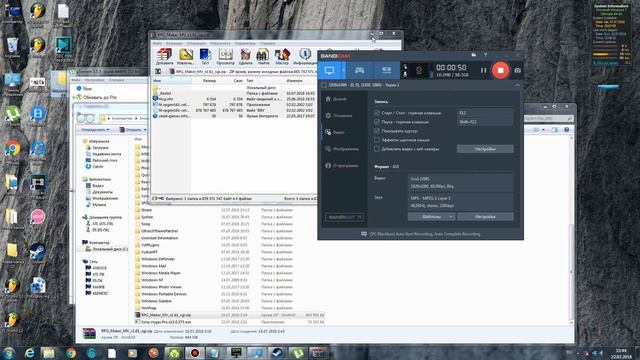Collapse Bandicam panel with the up chevron
This screenshot has width=640, height=360.
(517, 85)
